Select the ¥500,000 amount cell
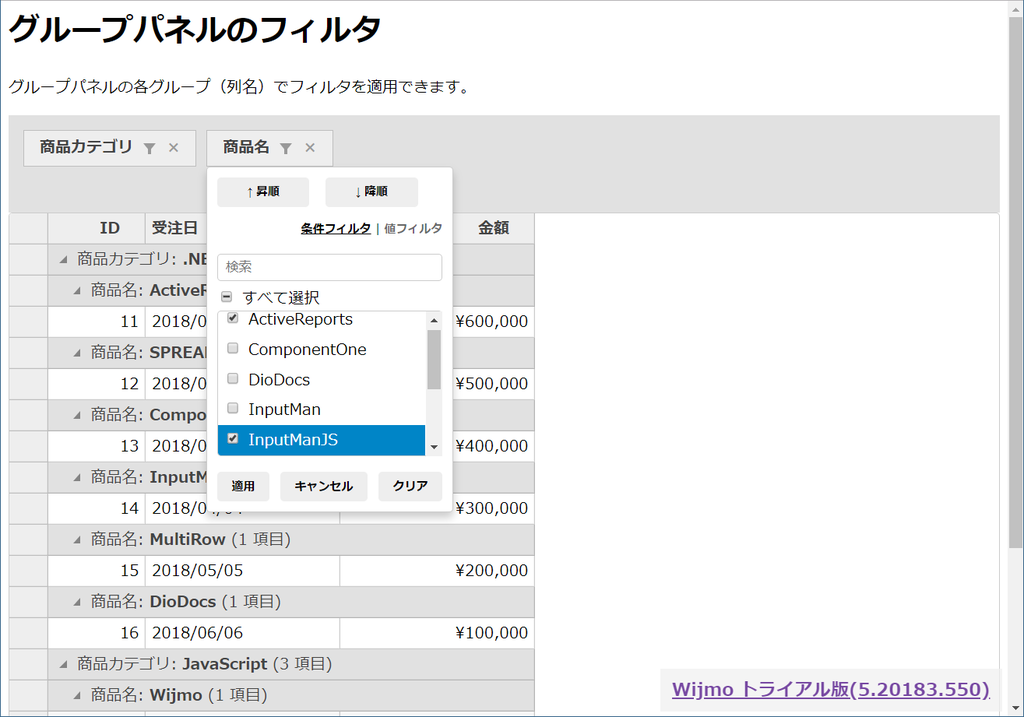Image resolution: width=1024 pixels, height=717 pixels. click(x=493, y=383)
